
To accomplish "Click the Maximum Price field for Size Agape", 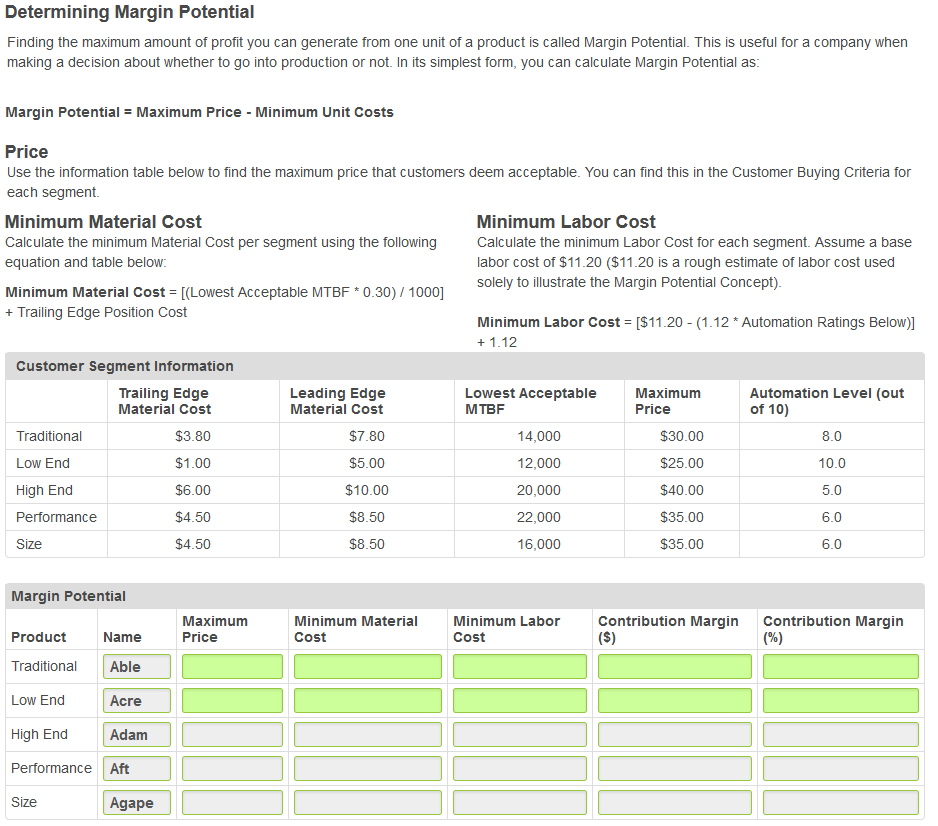I will [x=232, y=803].
